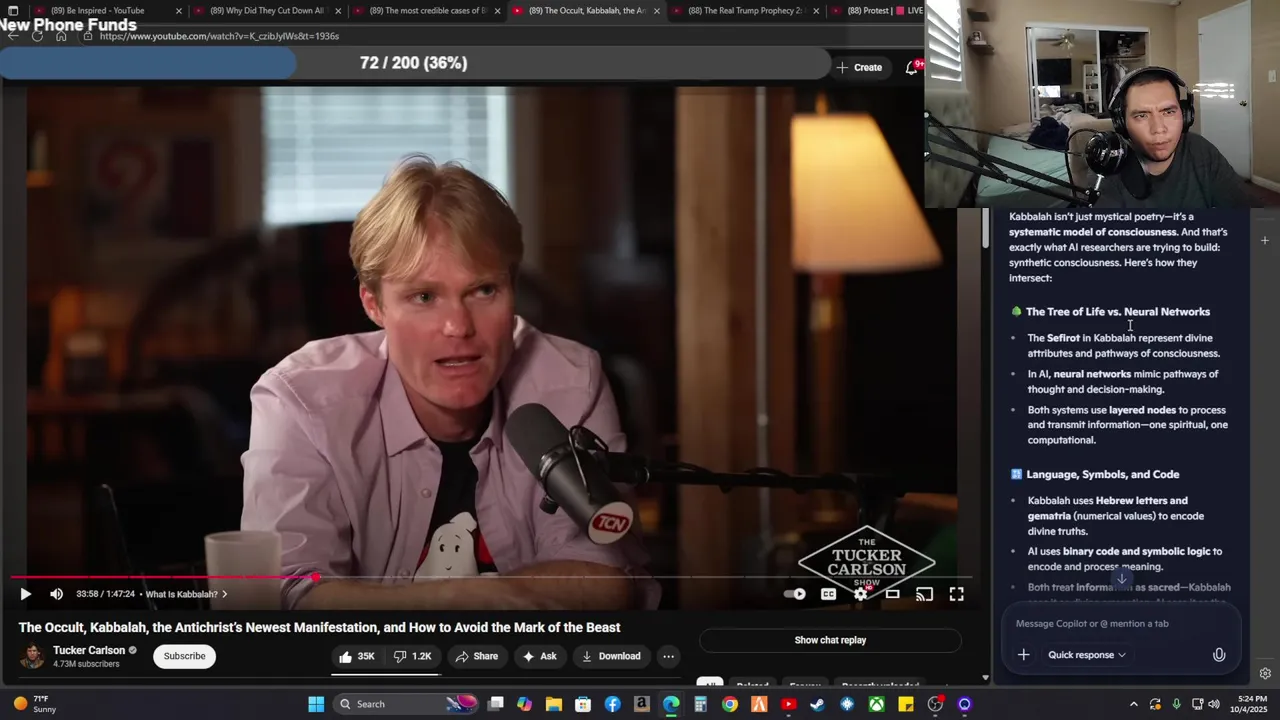This screenshot has height=720, width=1280.
Task: Start Copilot voice input microphone
Action: coord(1219,655)
